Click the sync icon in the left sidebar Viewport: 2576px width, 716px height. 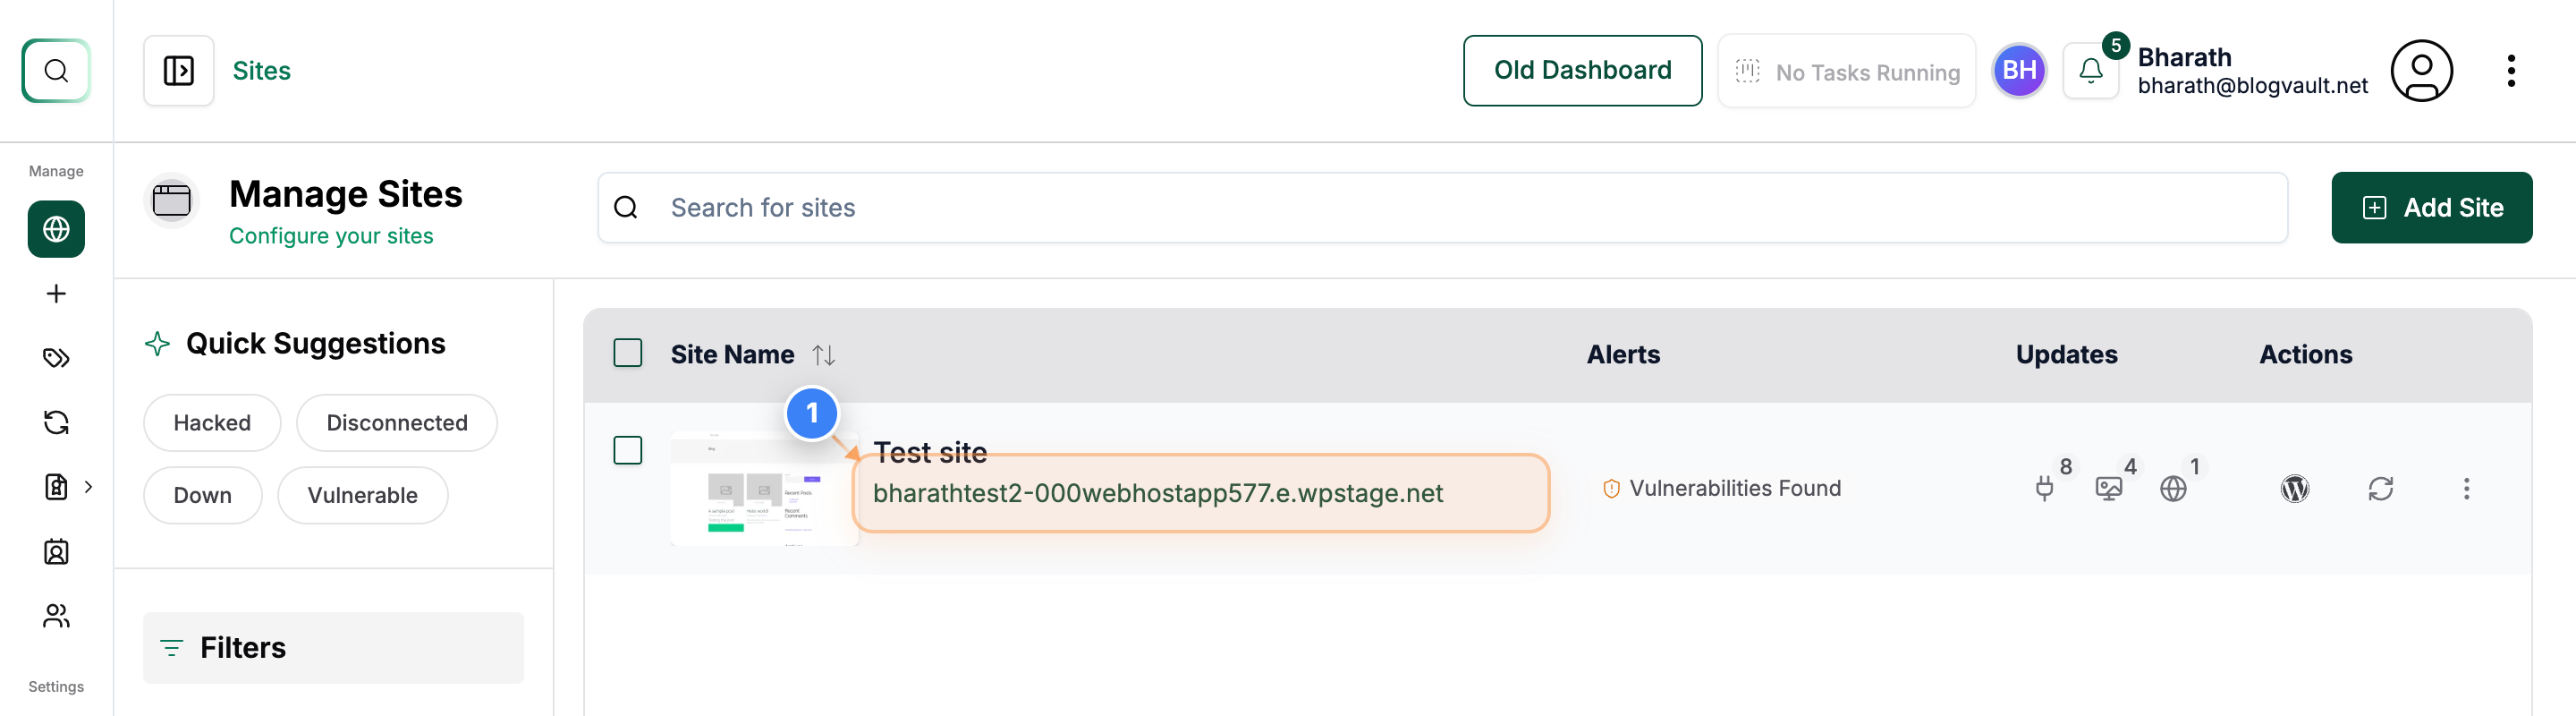(55, 422)
